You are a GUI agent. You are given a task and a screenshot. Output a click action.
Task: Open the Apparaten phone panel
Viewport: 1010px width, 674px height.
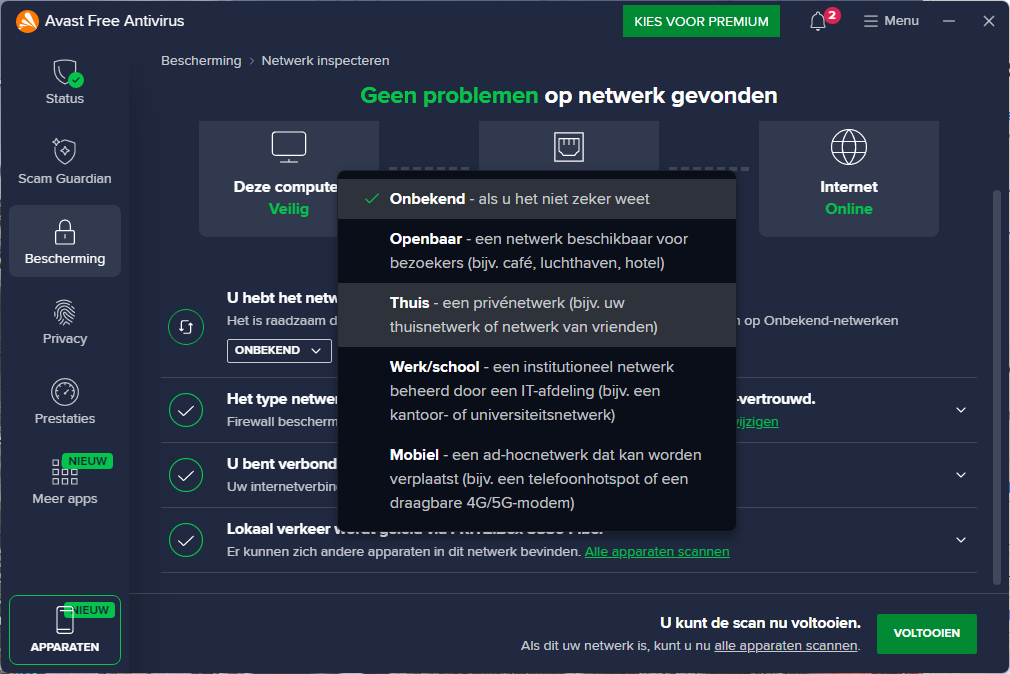(64, 630)
